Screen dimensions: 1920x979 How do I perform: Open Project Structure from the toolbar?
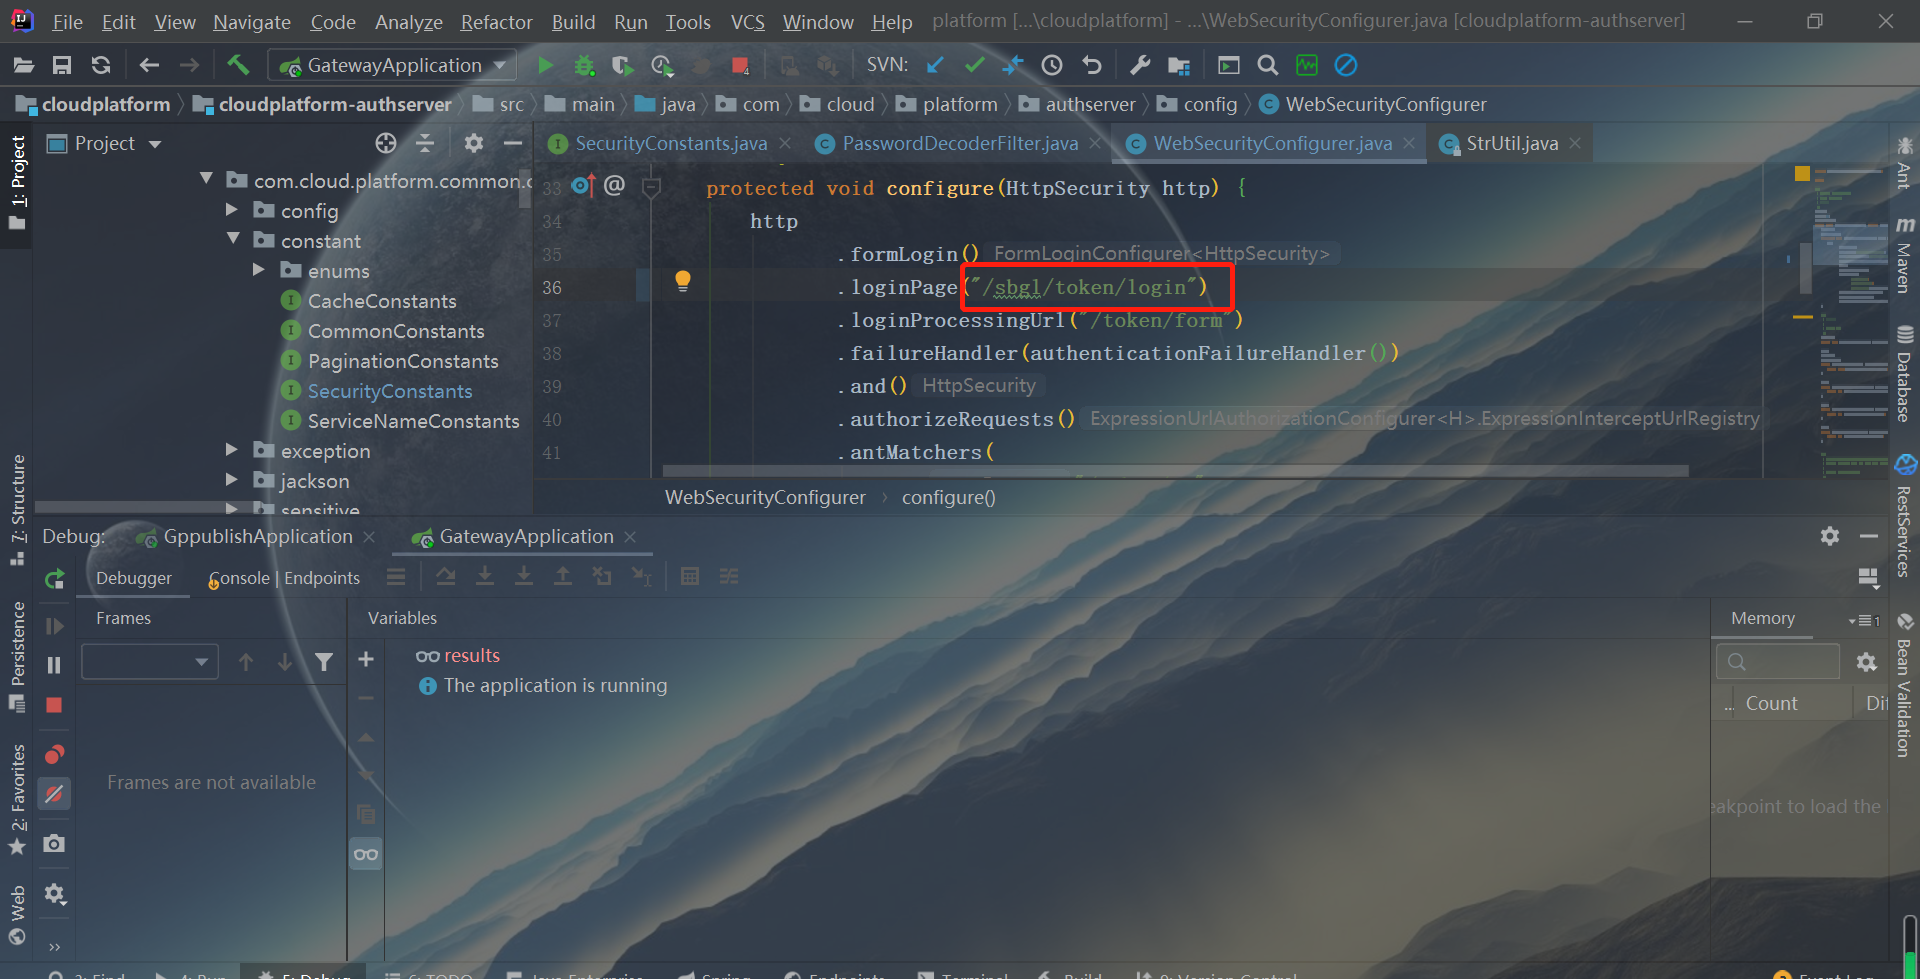(x=1179, y=65)
